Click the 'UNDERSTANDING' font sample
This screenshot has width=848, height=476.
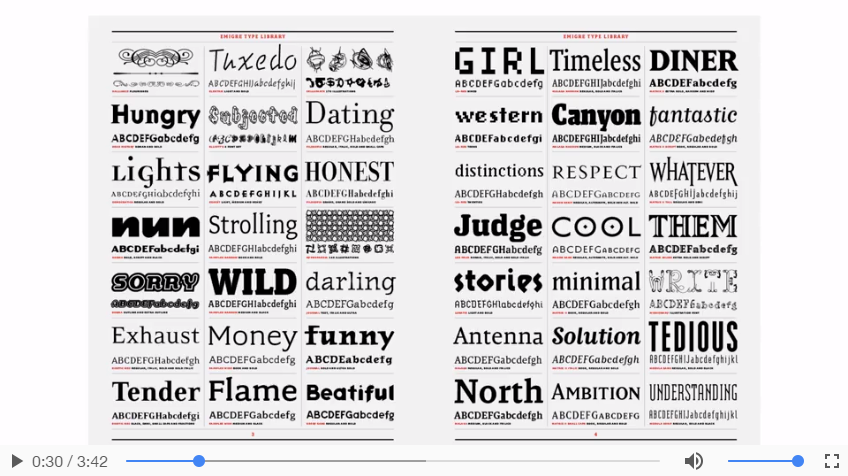[x=693, y=392]
